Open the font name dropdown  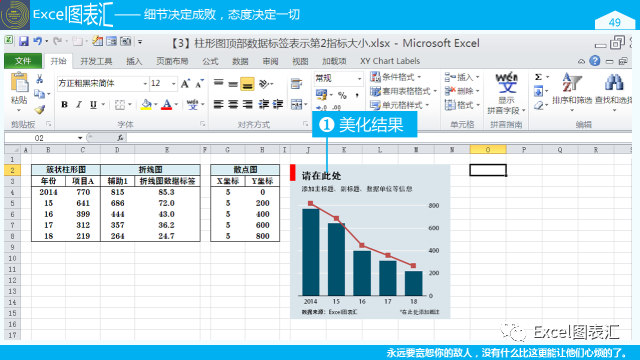[145, 84]
